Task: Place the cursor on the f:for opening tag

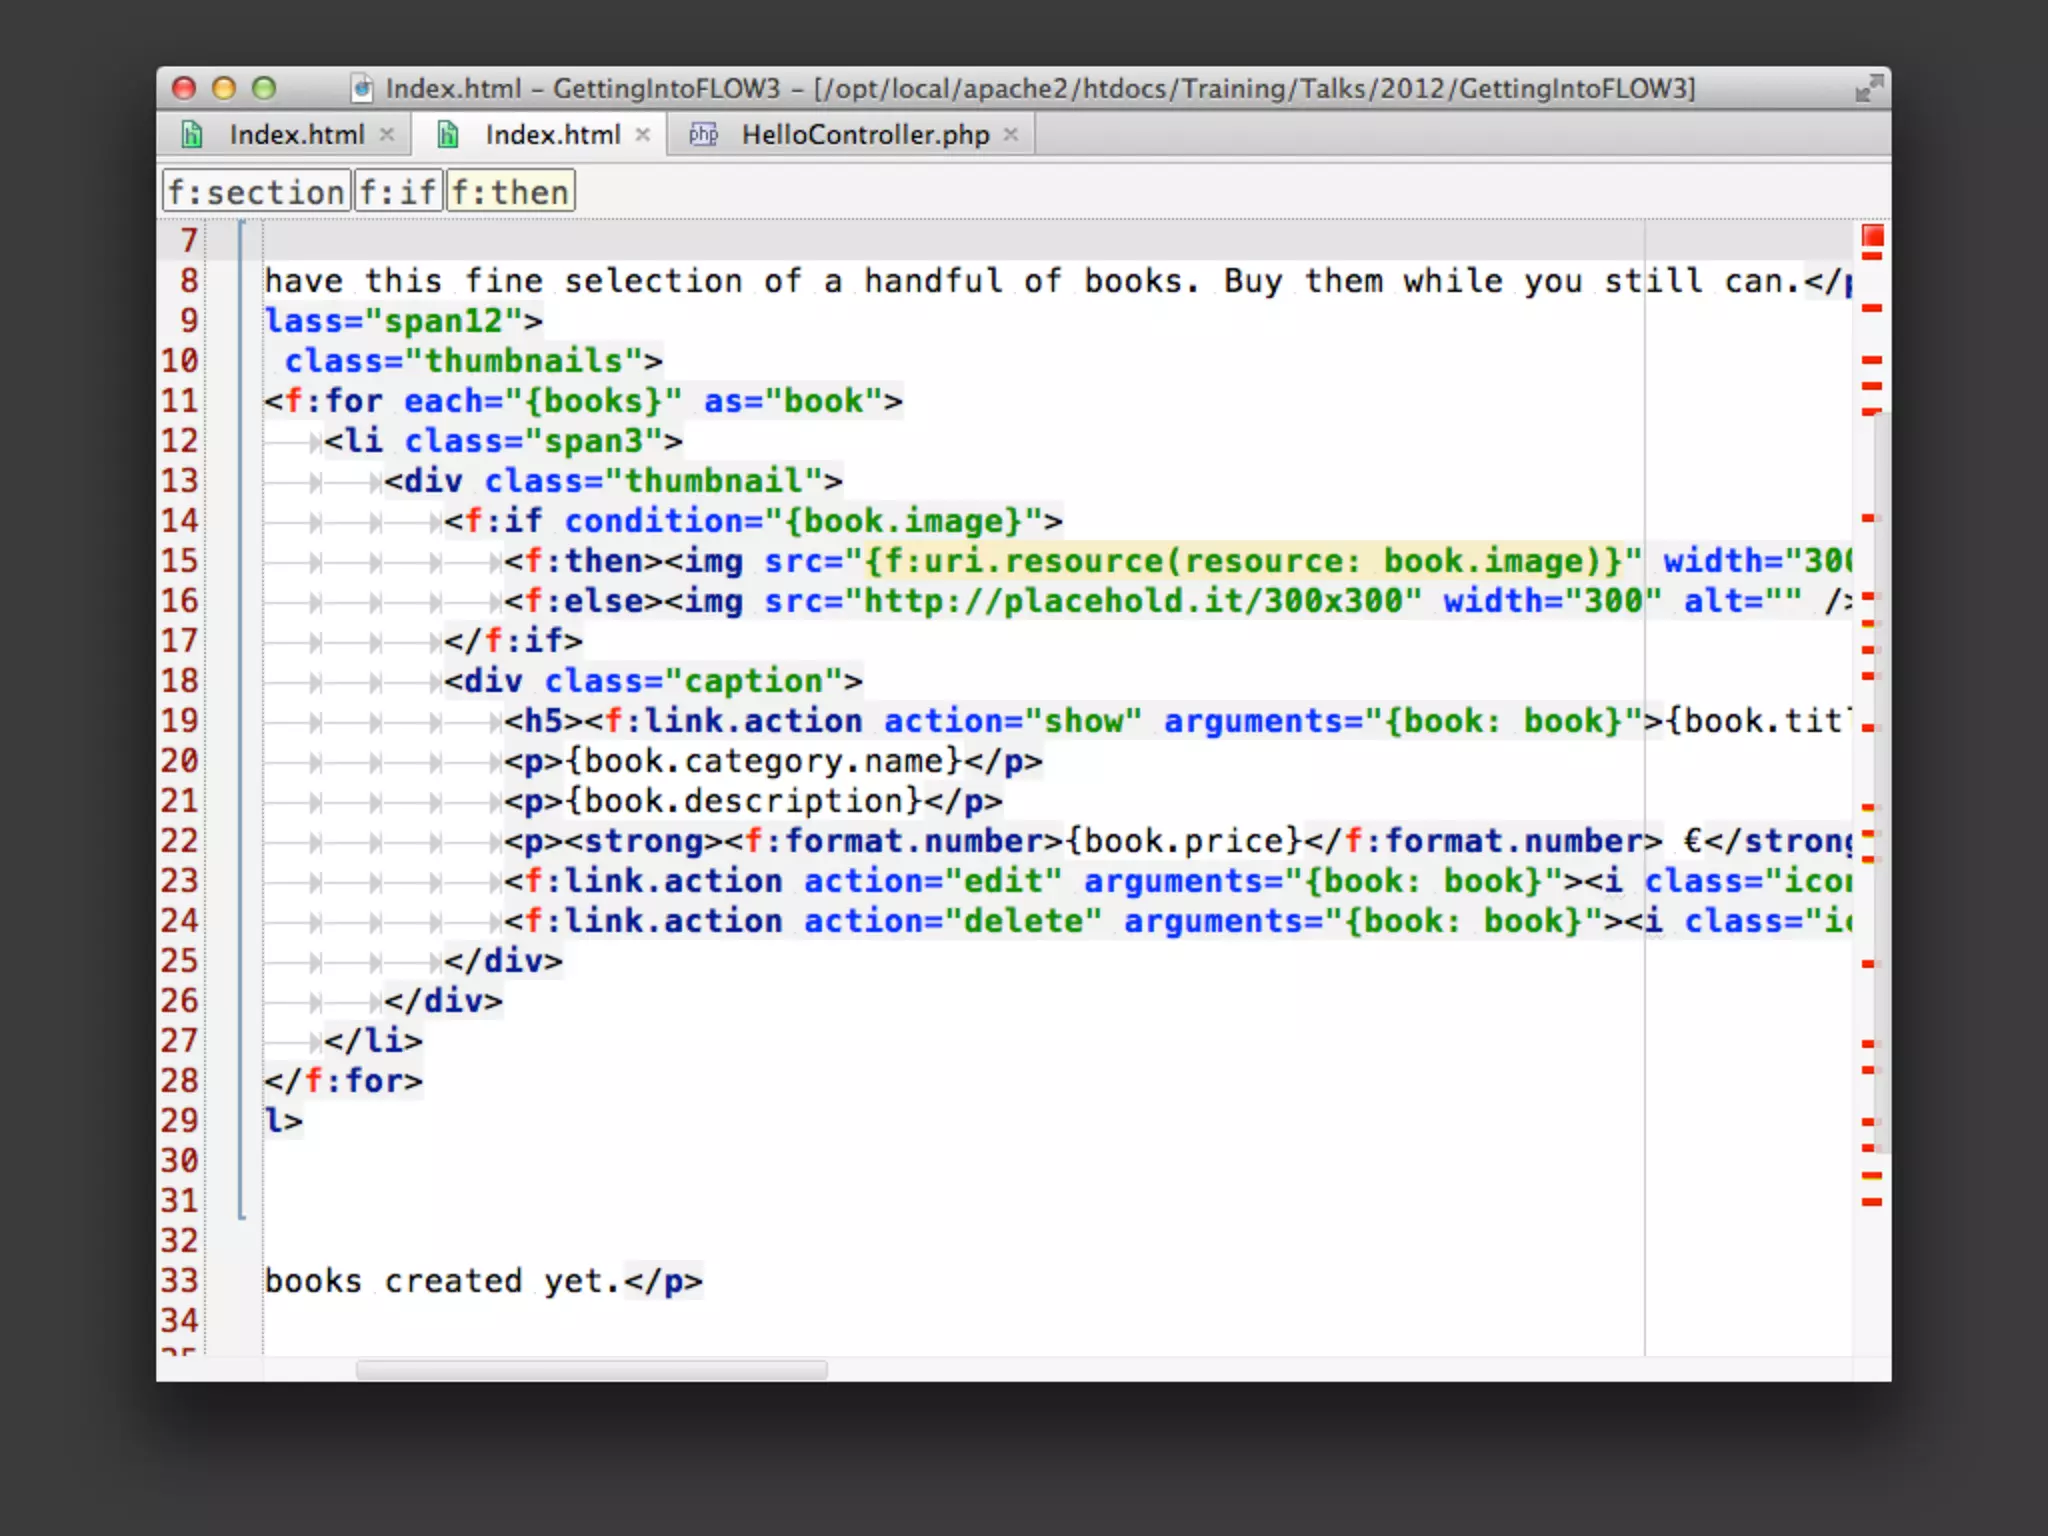Action: tap(334, 402)
